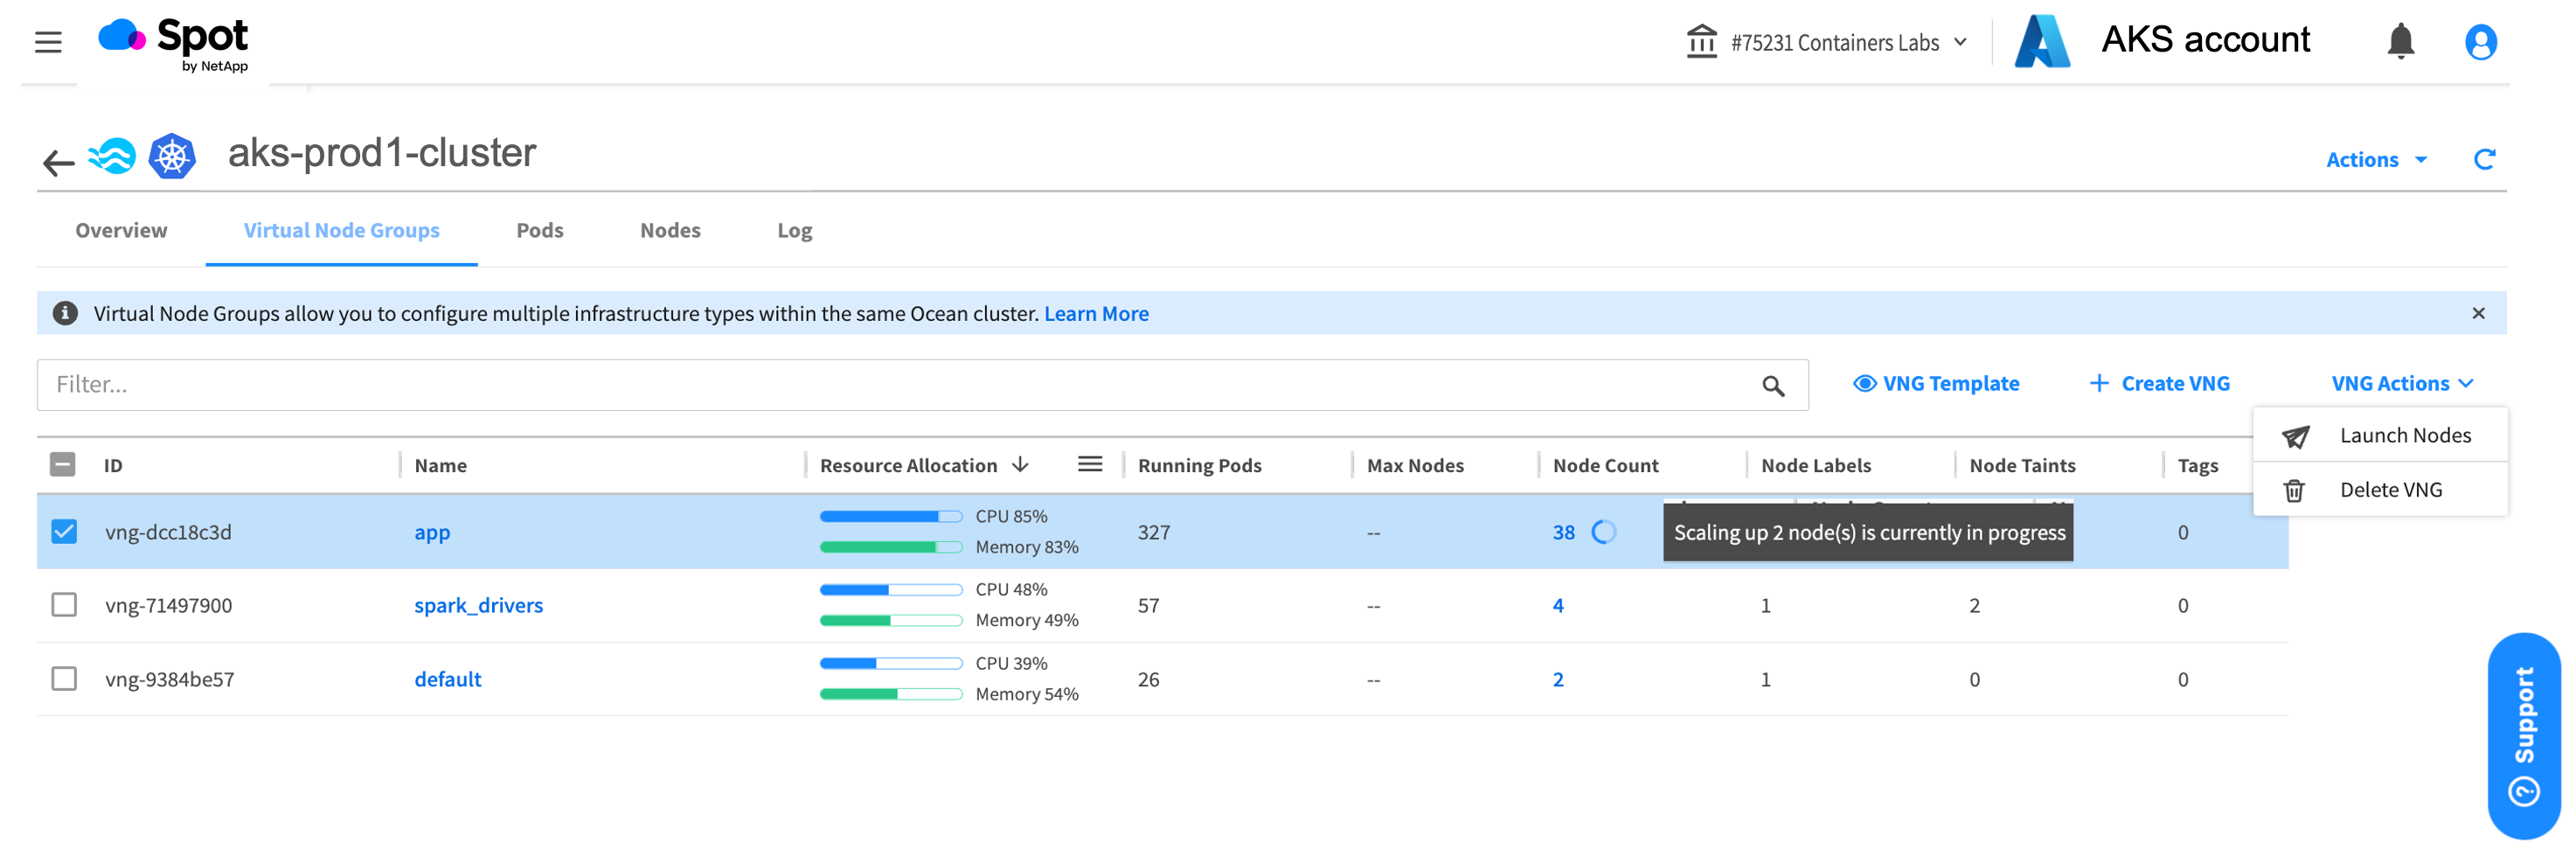The image size is (2576, 849).
Task: Click the Create VNG button
Action: point(2160,384)
